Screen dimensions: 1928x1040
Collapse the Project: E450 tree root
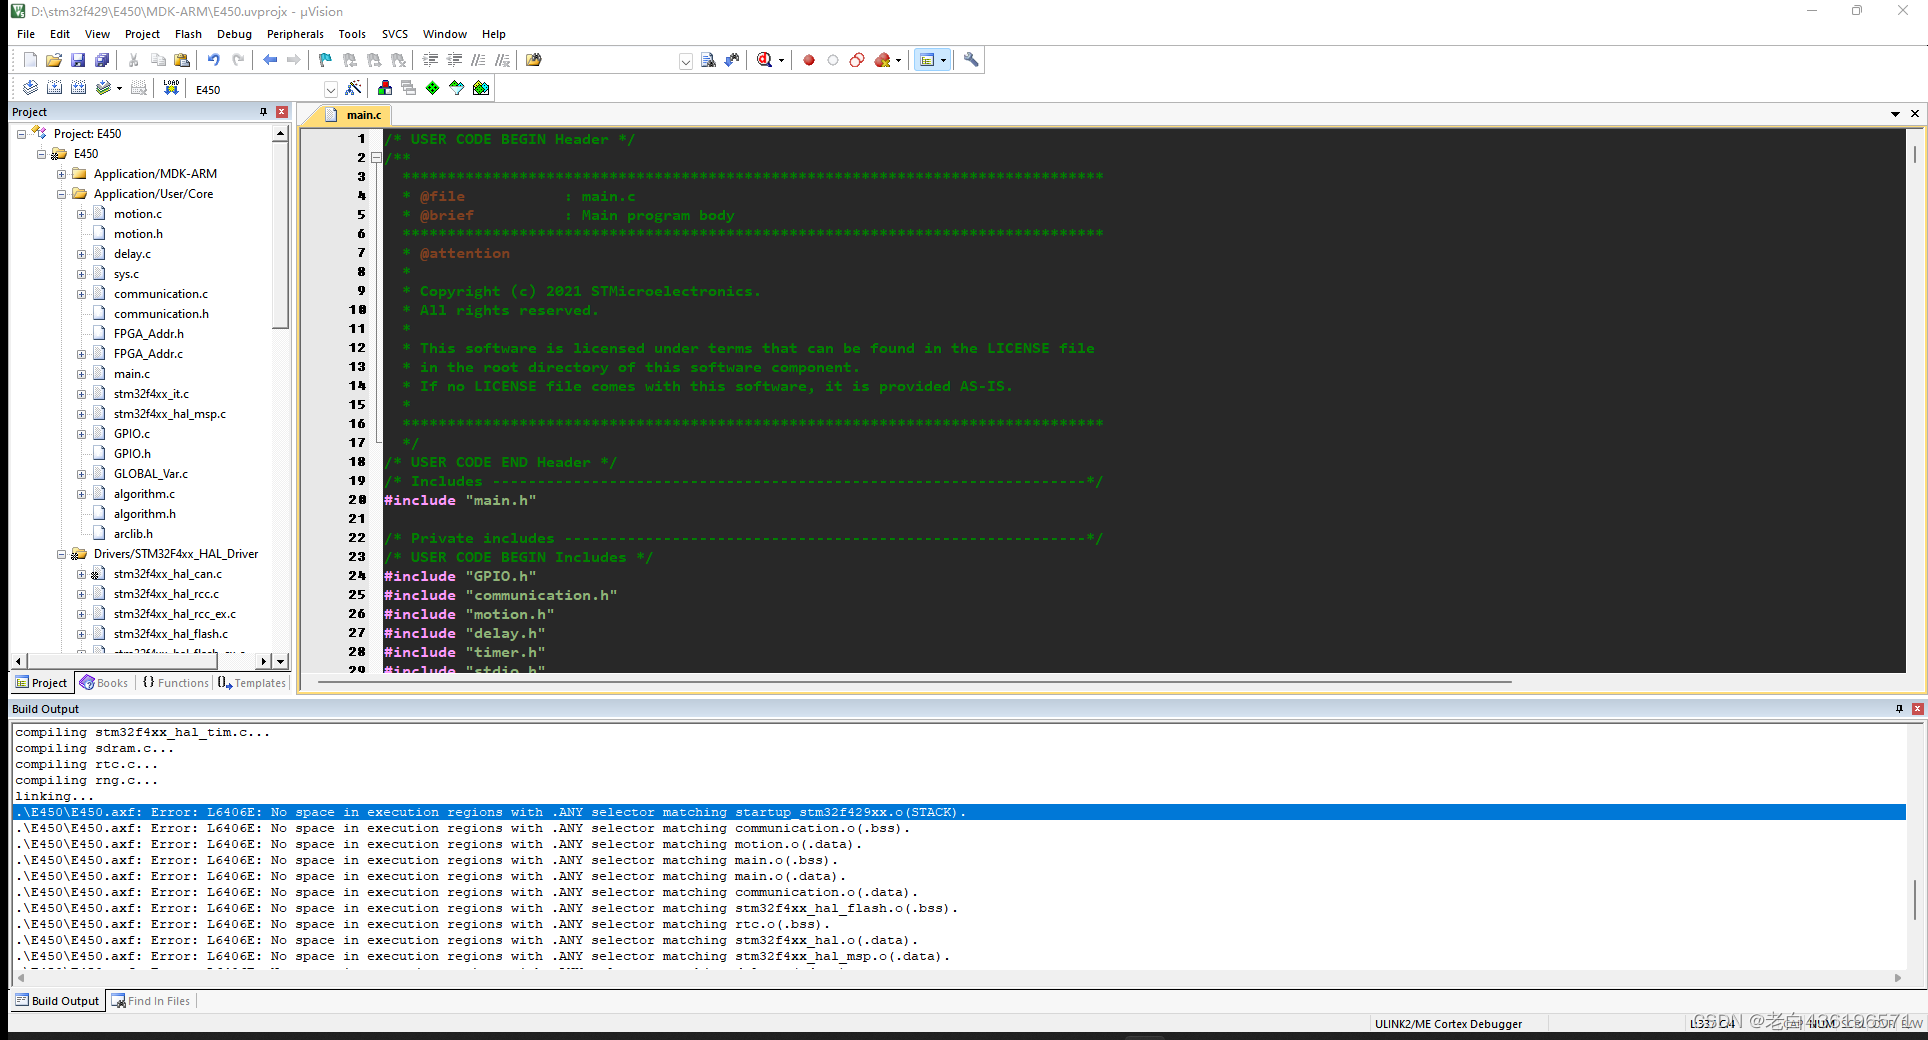pos(21,134)
